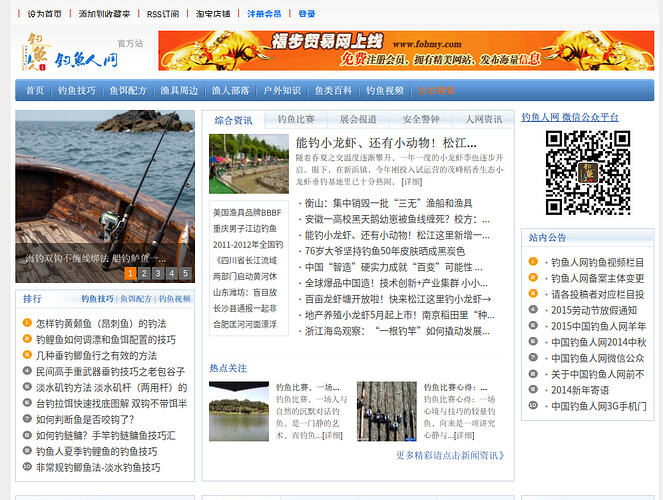Open 钓鱼视频 in the navigation bar
The height and width of the screenshot is (500, 663).
pos(385,90)
